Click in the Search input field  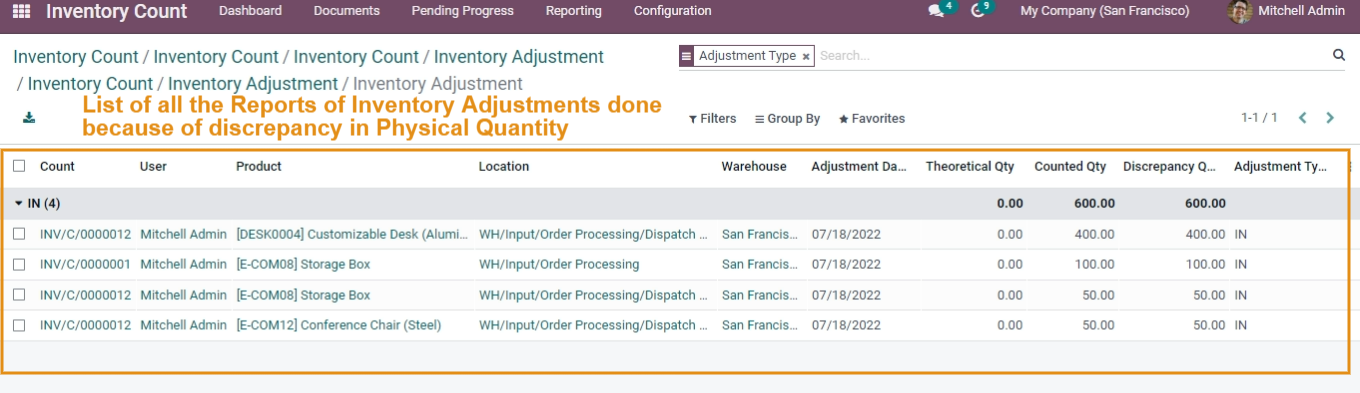pos(1070,56)
